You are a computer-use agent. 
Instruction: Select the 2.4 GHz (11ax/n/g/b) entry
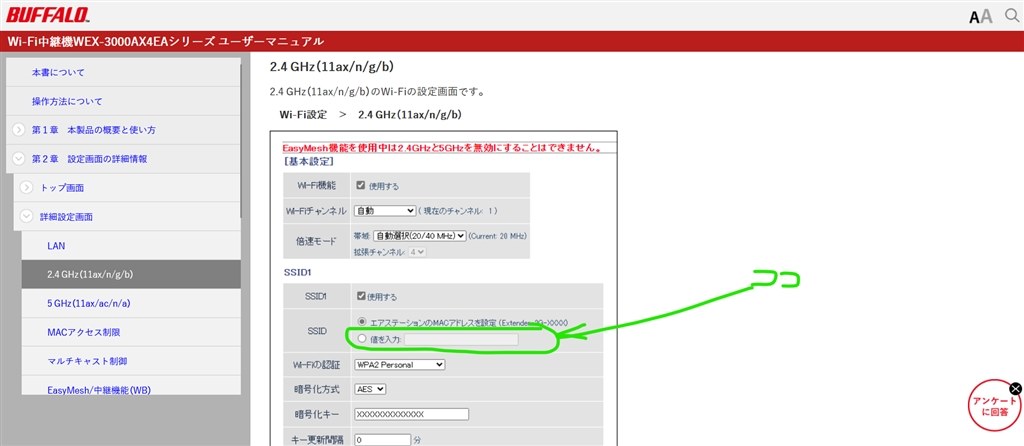[131, 274]
